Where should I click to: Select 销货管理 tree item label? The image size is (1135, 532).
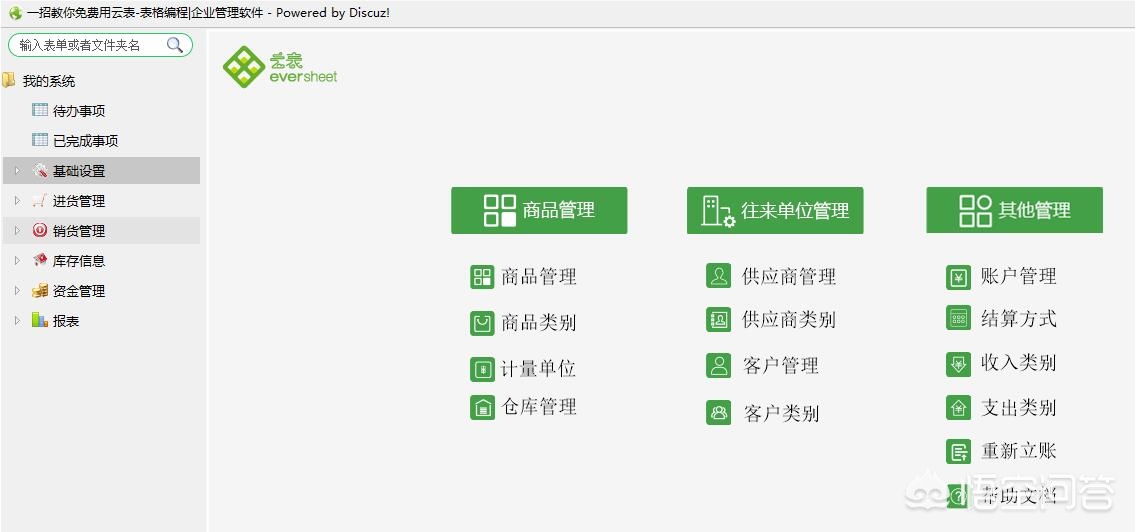pyautogui.click(x=79, y=232)
